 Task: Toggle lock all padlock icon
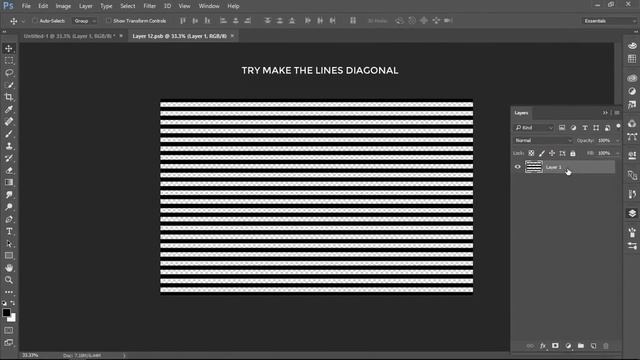coord(573,153)
